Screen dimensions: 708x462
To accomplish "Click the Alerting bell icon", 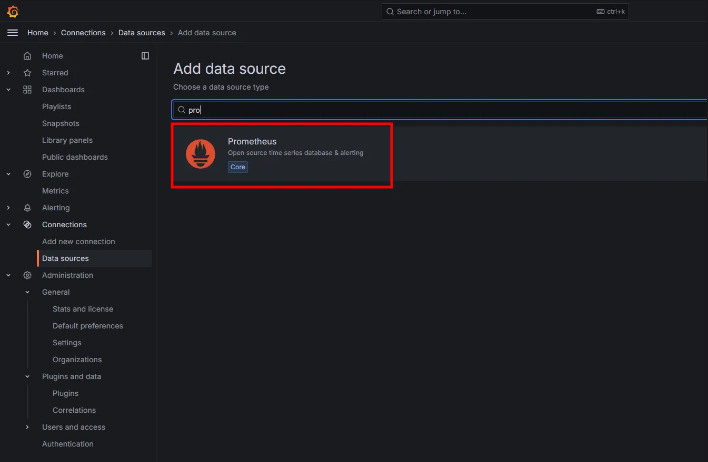I will tap(27, 208).
